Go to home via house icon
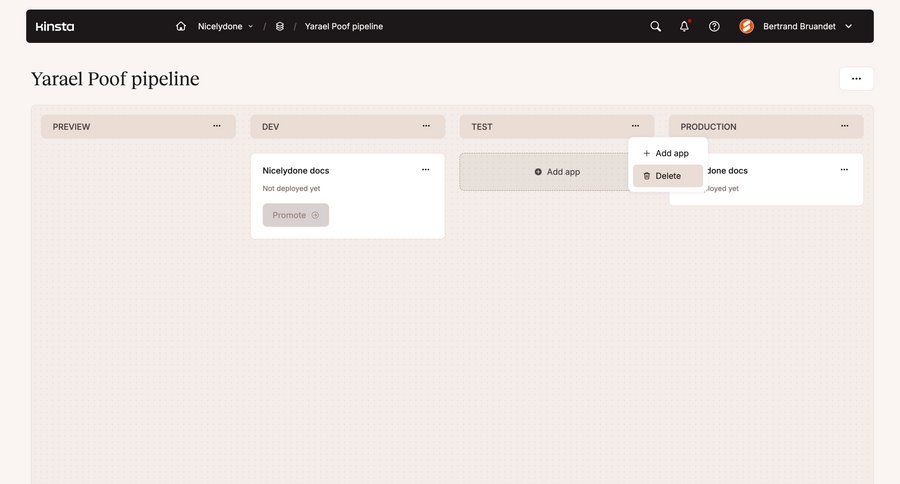 tap(181, 26)
